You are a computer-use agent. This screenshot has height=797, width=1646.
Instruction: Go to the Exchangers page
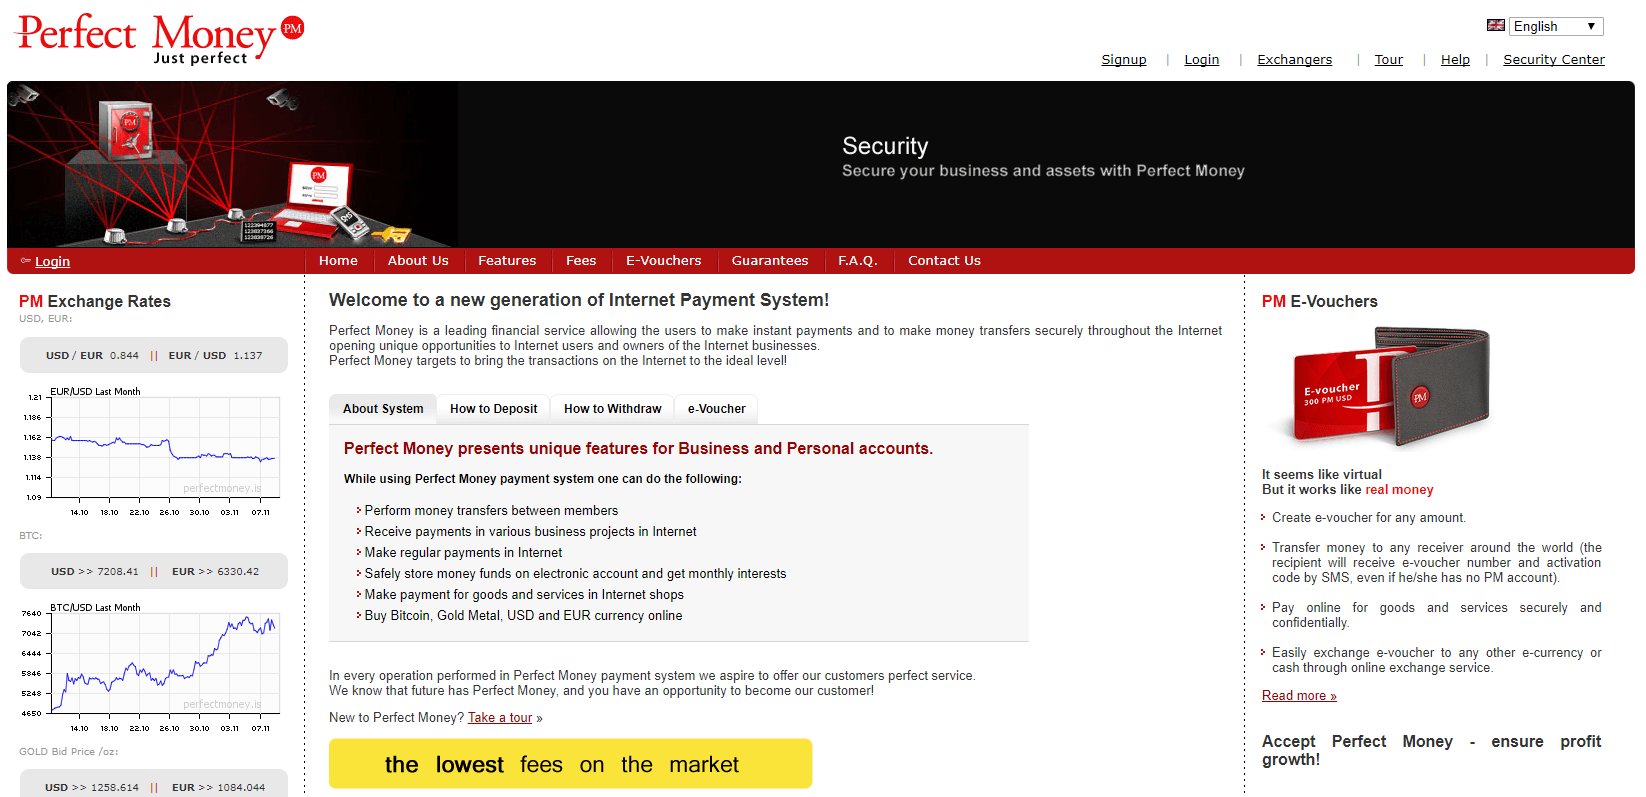click(x=1295, y=60)
